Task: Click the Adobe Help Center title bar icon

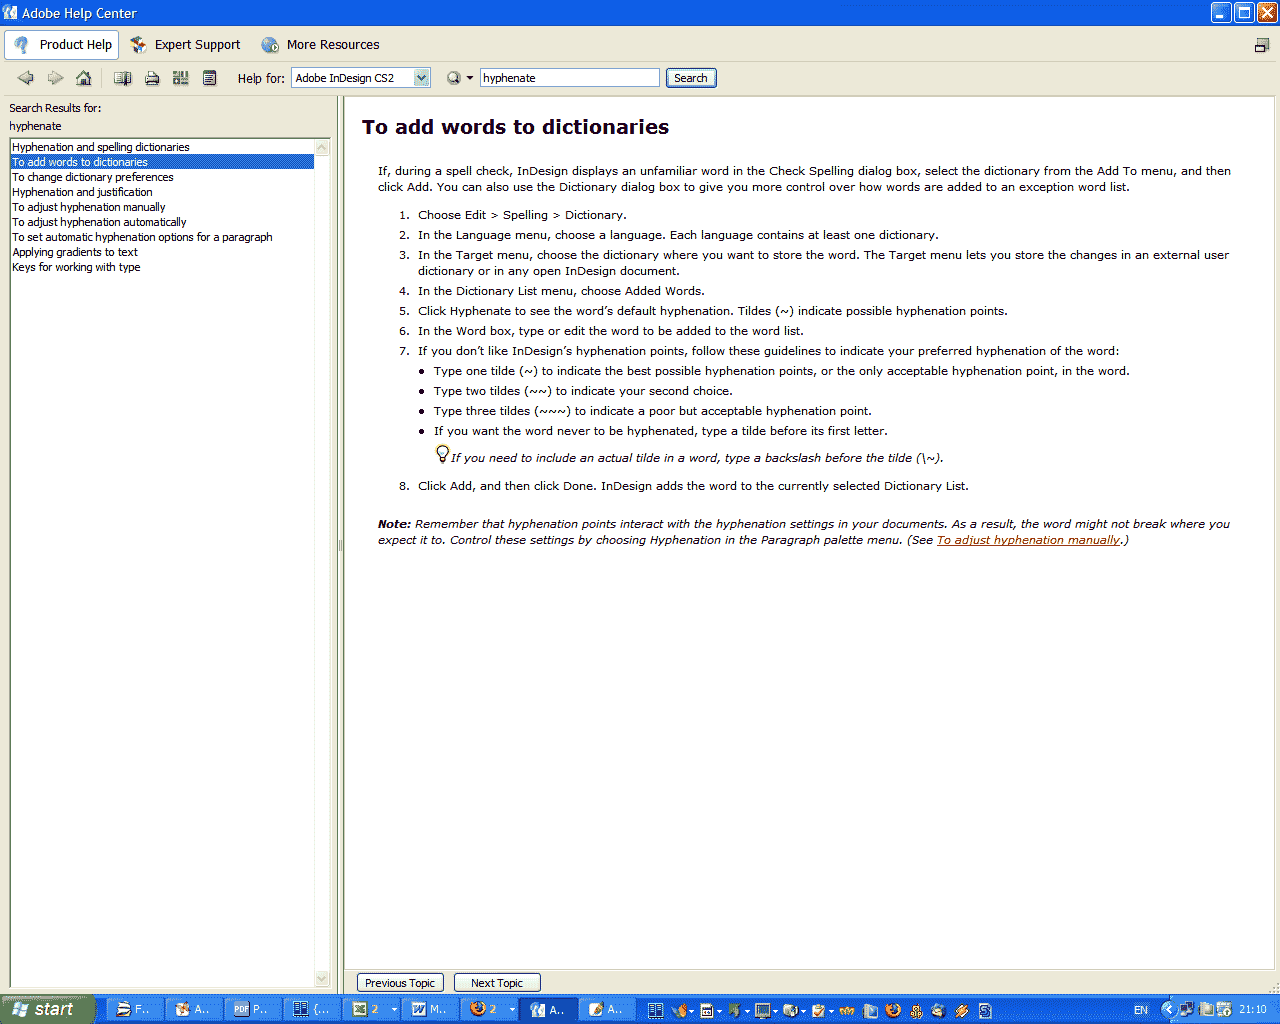Action: [10, 13]
